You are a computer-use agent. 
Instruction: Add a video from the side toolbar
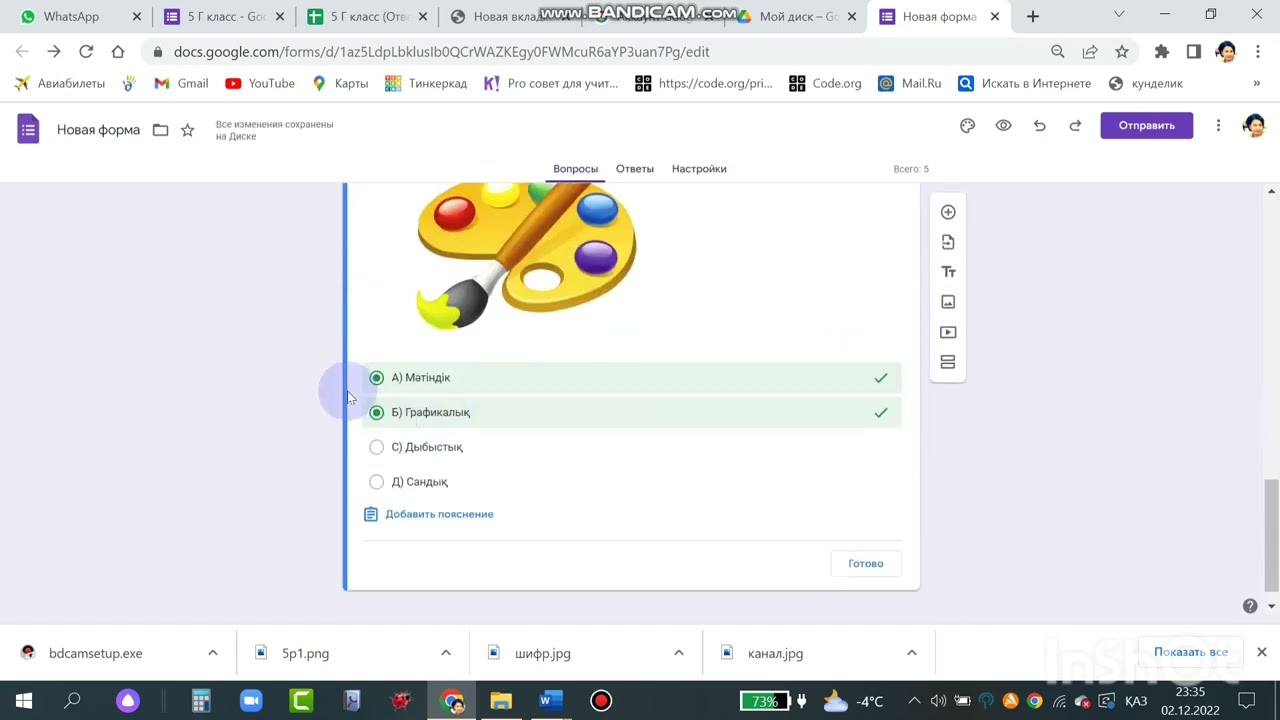tap(948, 332)
